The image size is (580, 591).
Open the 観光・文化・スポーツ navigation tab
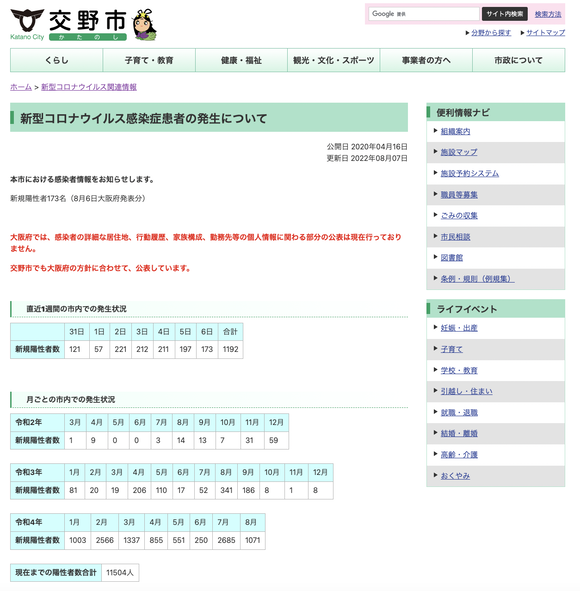[334, 60]
